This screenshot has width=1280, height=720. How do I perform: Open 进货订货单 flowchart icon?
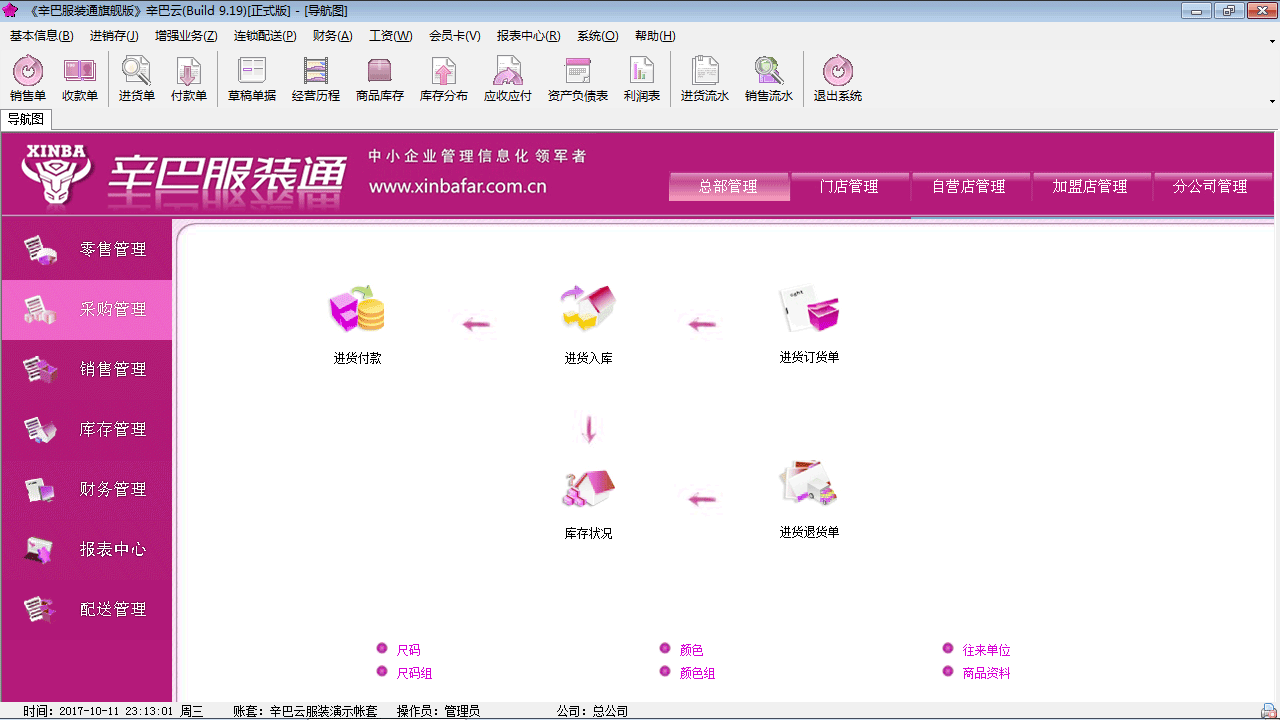[809, 324]
